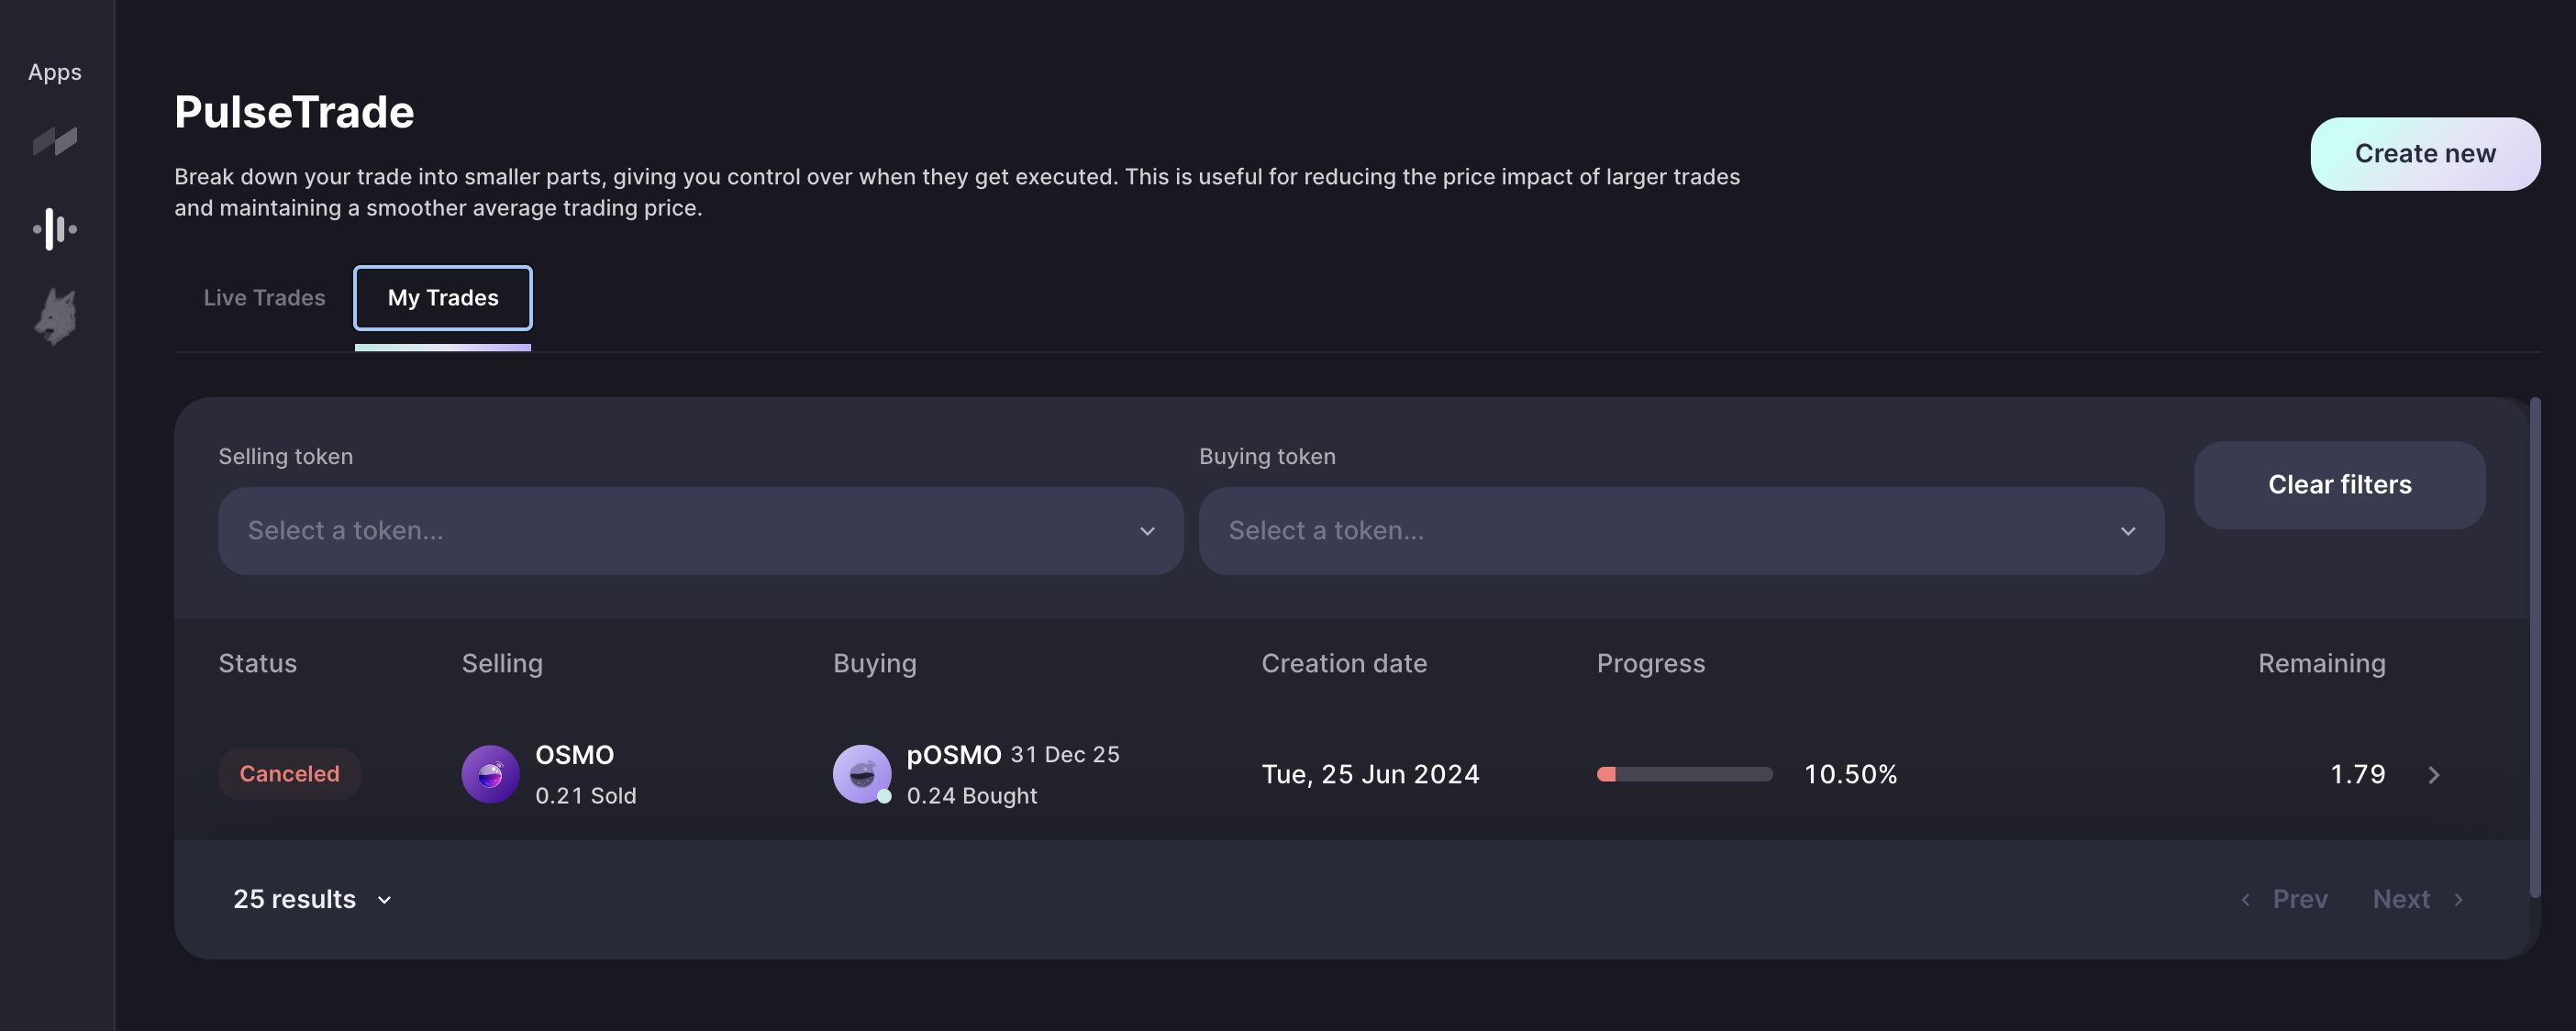Click the 31 Dec 25 expiry label
The image size is (2576, 1031).
pos(1064,755)
